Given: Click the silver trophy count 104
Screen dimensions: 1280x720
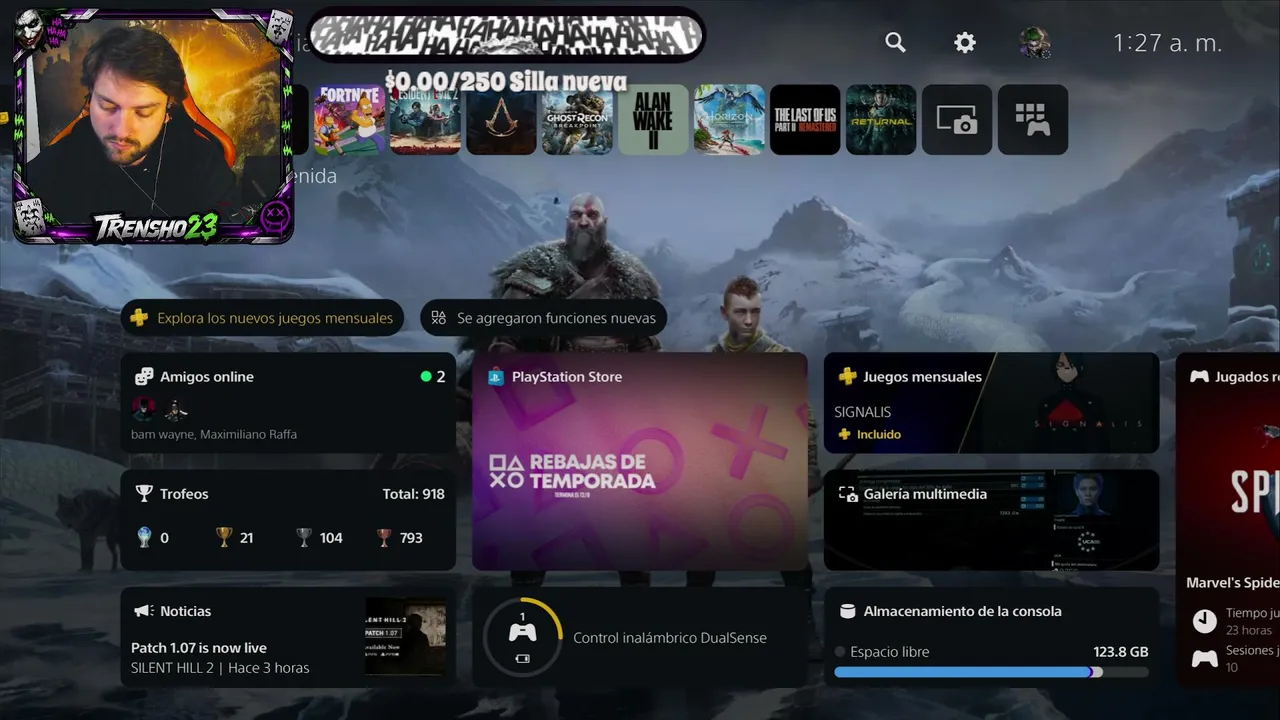Looking at the screenshot, I should (x=331, y=538).
